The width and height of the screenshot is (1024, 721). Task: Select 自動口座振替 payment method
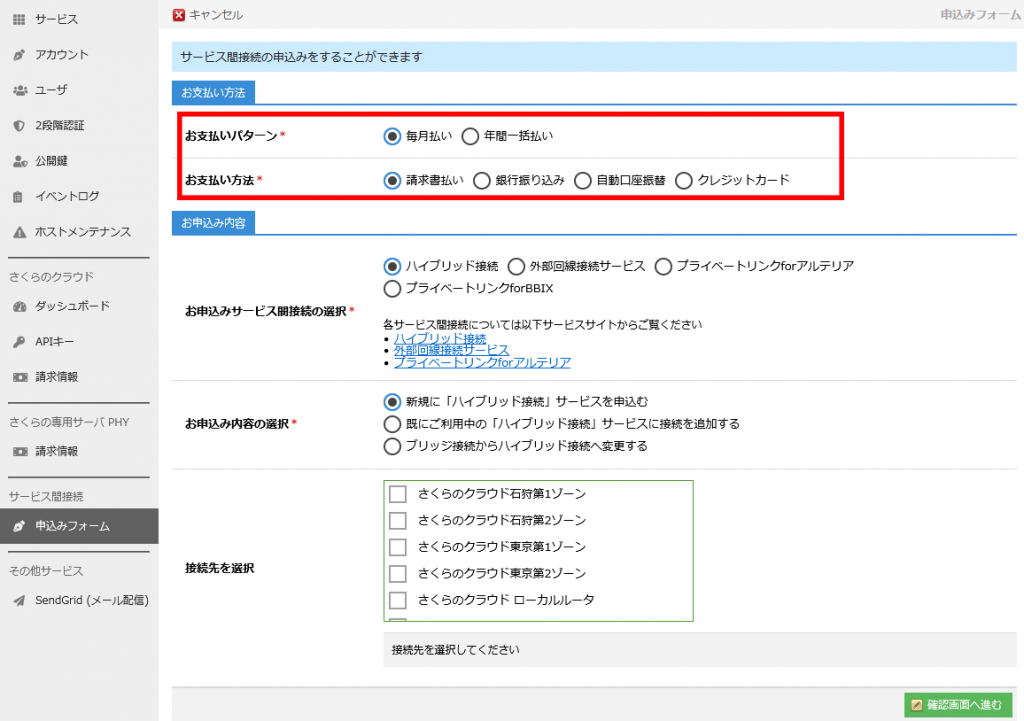(583, 180)
